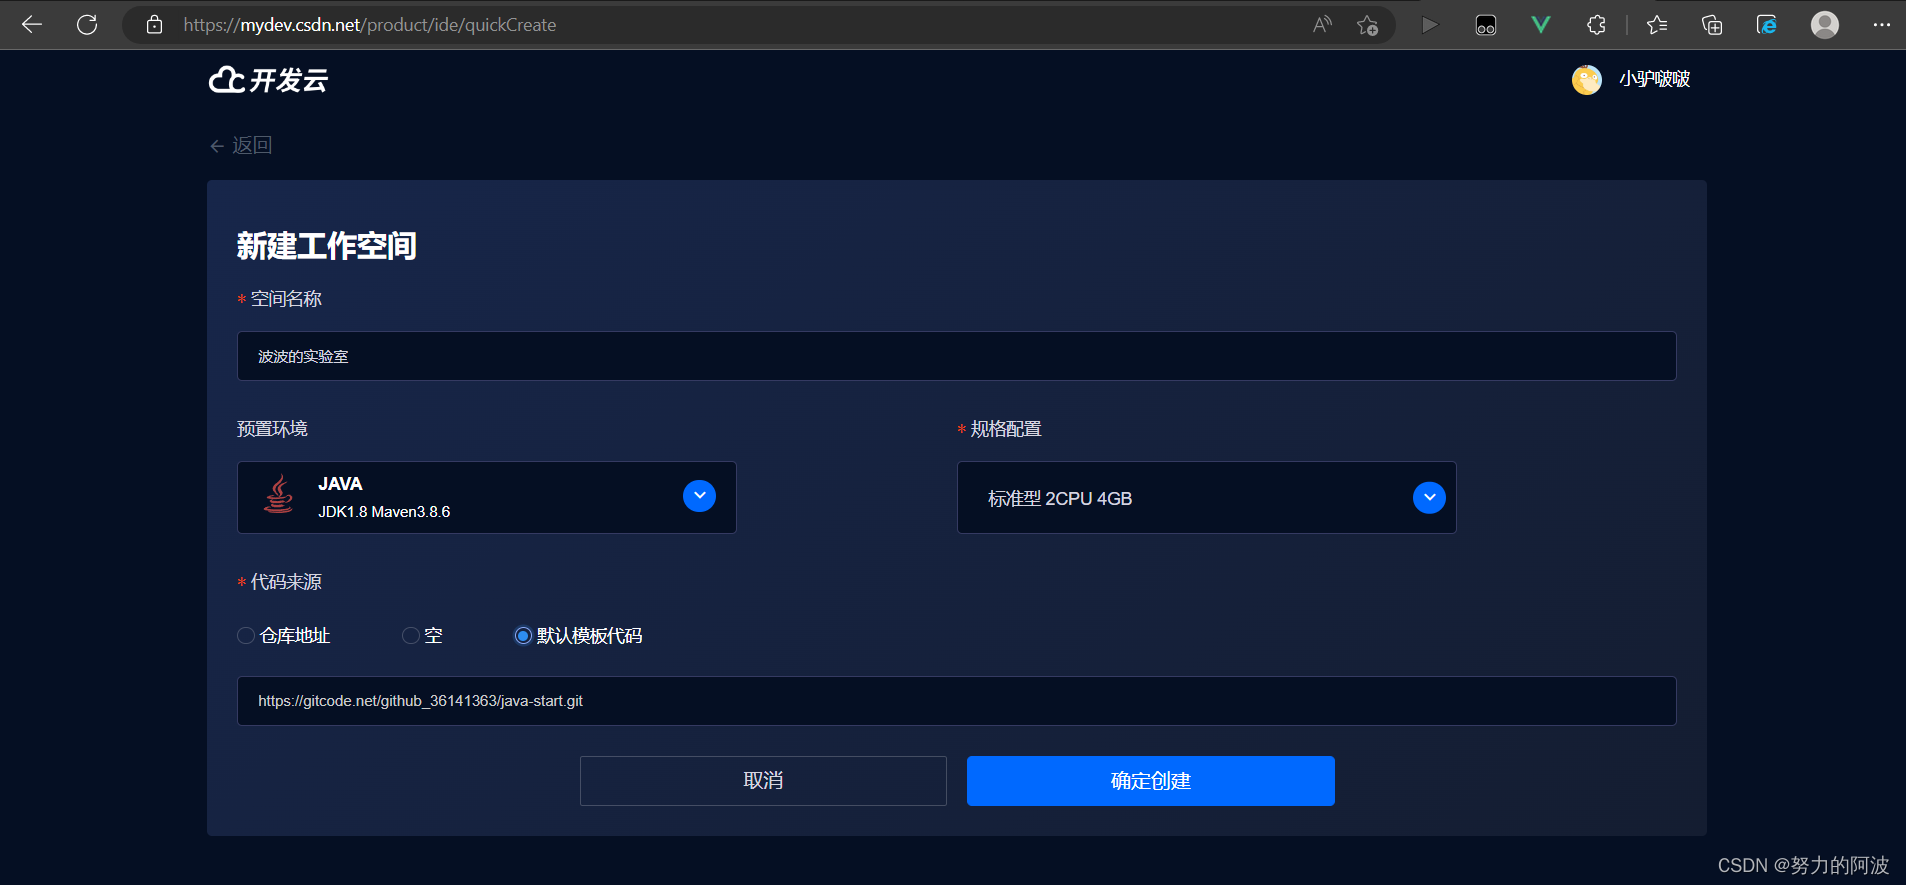
Task: Click the 取消 button
Action: pyautogui.click(x=763, y=781)
